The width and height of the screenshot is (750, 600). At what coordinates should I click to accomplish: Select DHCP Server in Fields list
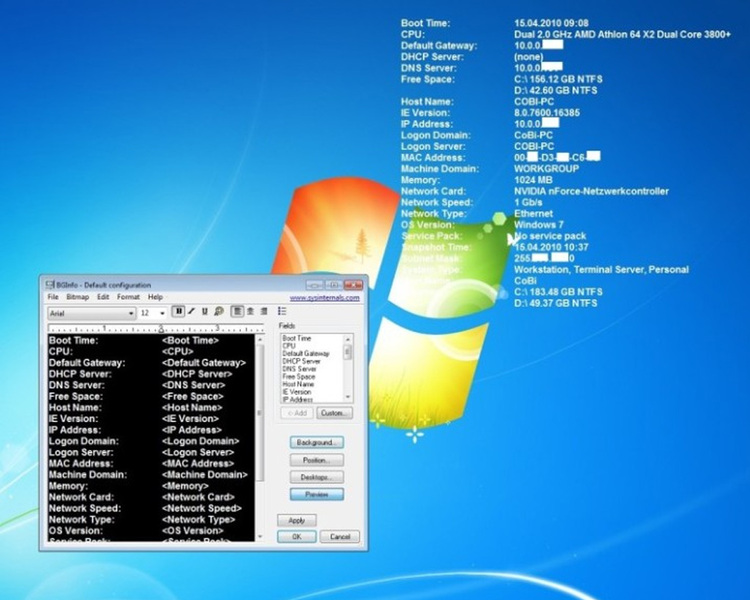(x=301, y=361)
